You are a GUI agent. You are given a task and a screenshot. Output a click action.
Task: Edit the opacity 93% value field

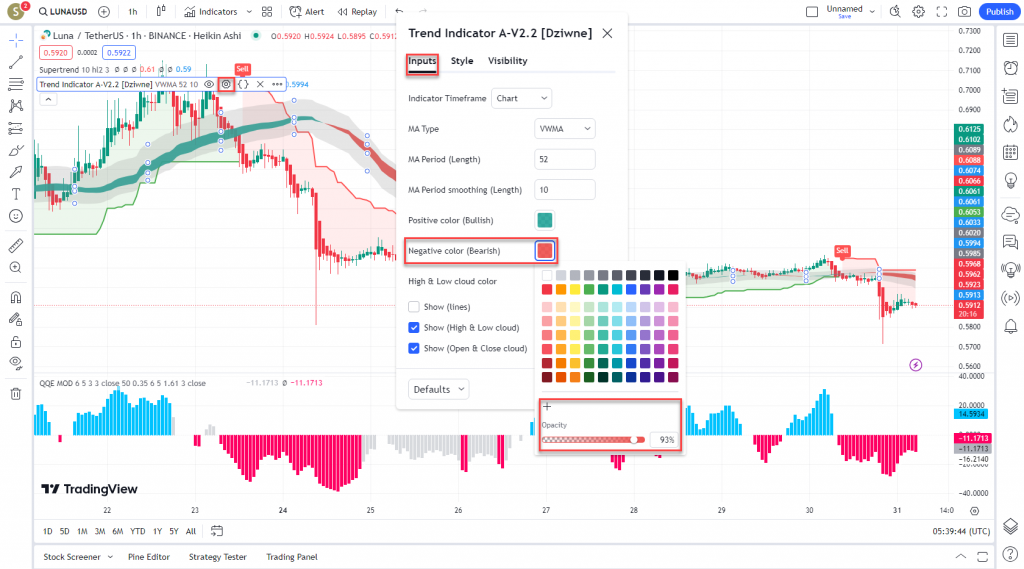pyautogui.click(x=664, y=440)
